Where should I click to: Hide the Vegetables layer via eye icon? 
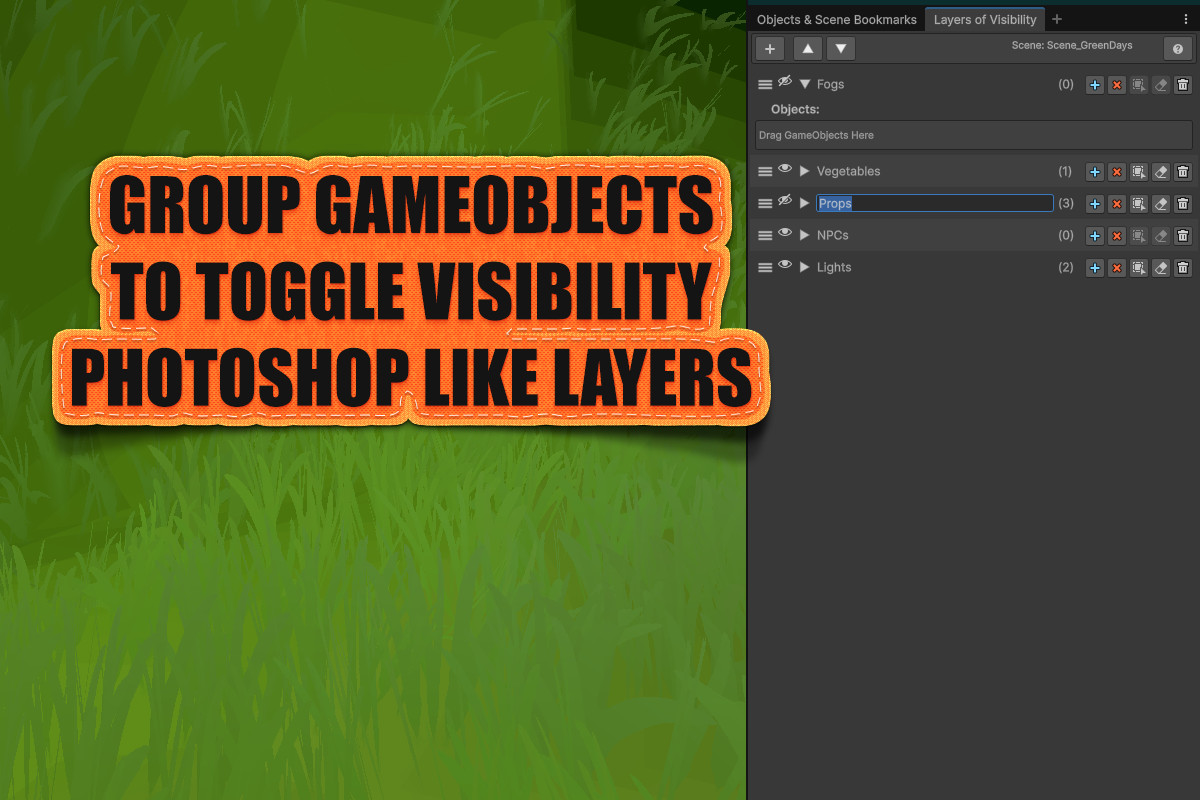[x=785, y=169]
